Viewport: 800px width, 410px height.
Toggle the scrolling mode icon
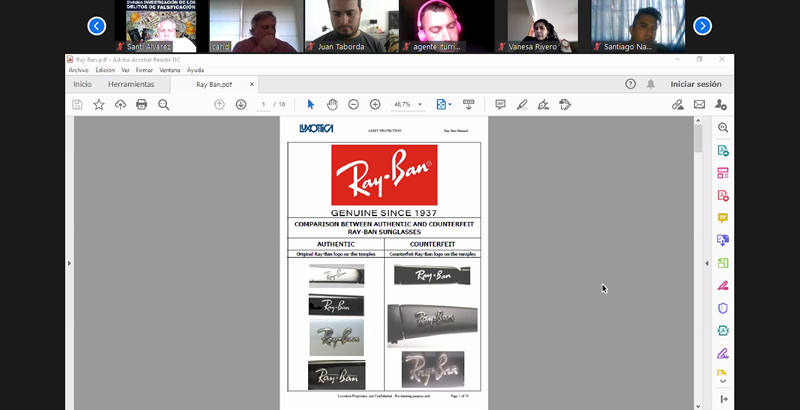468,105
